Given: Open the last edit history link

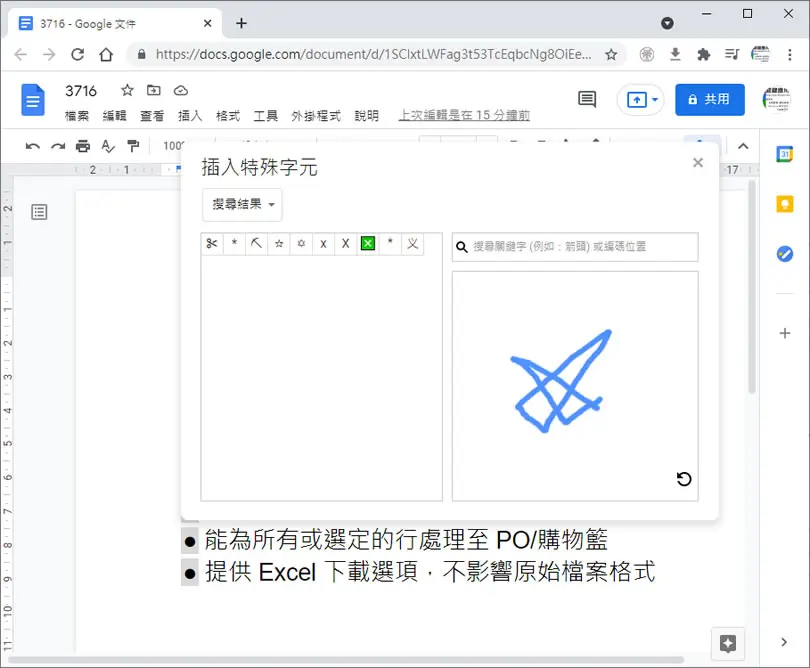Looking at the screenshot, I should tap(464, 115).
